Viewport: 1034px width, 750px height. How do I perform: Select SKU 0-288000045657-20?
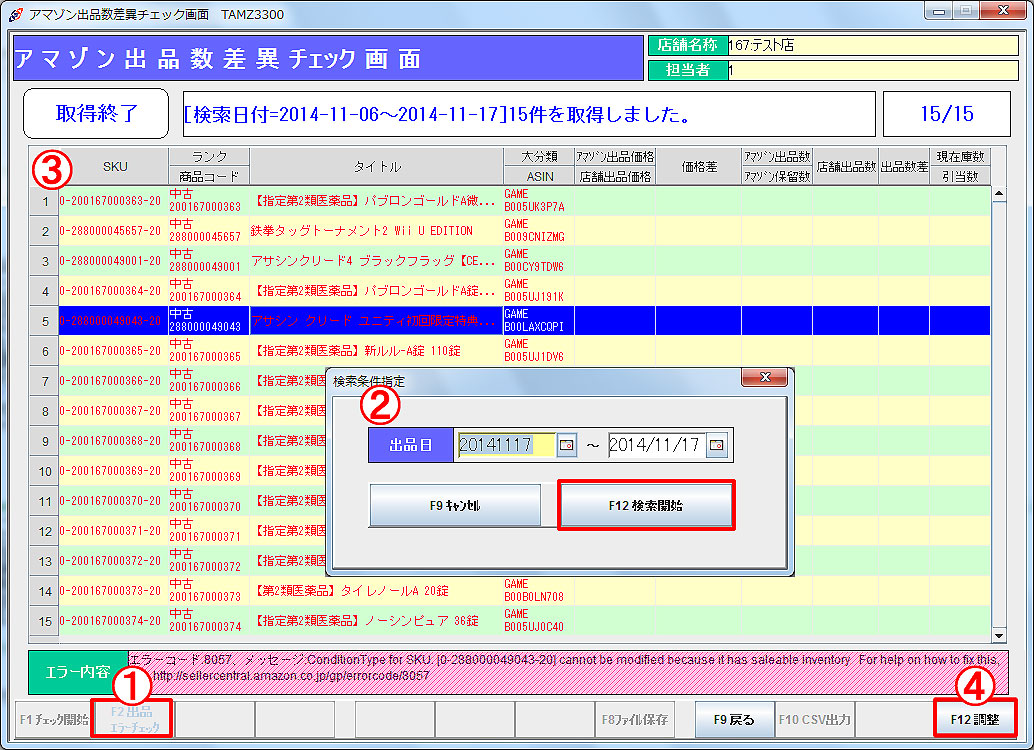tap(111, 231)
